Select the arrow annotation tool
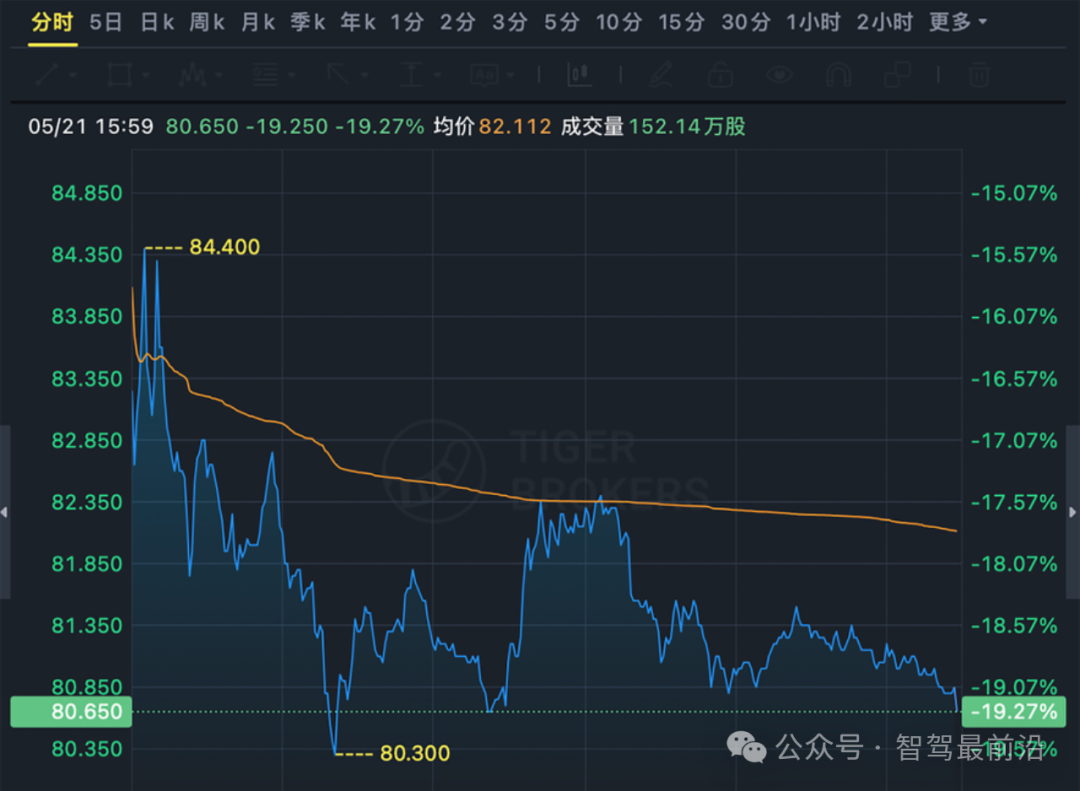1080x791 pixels. (340, 75)
